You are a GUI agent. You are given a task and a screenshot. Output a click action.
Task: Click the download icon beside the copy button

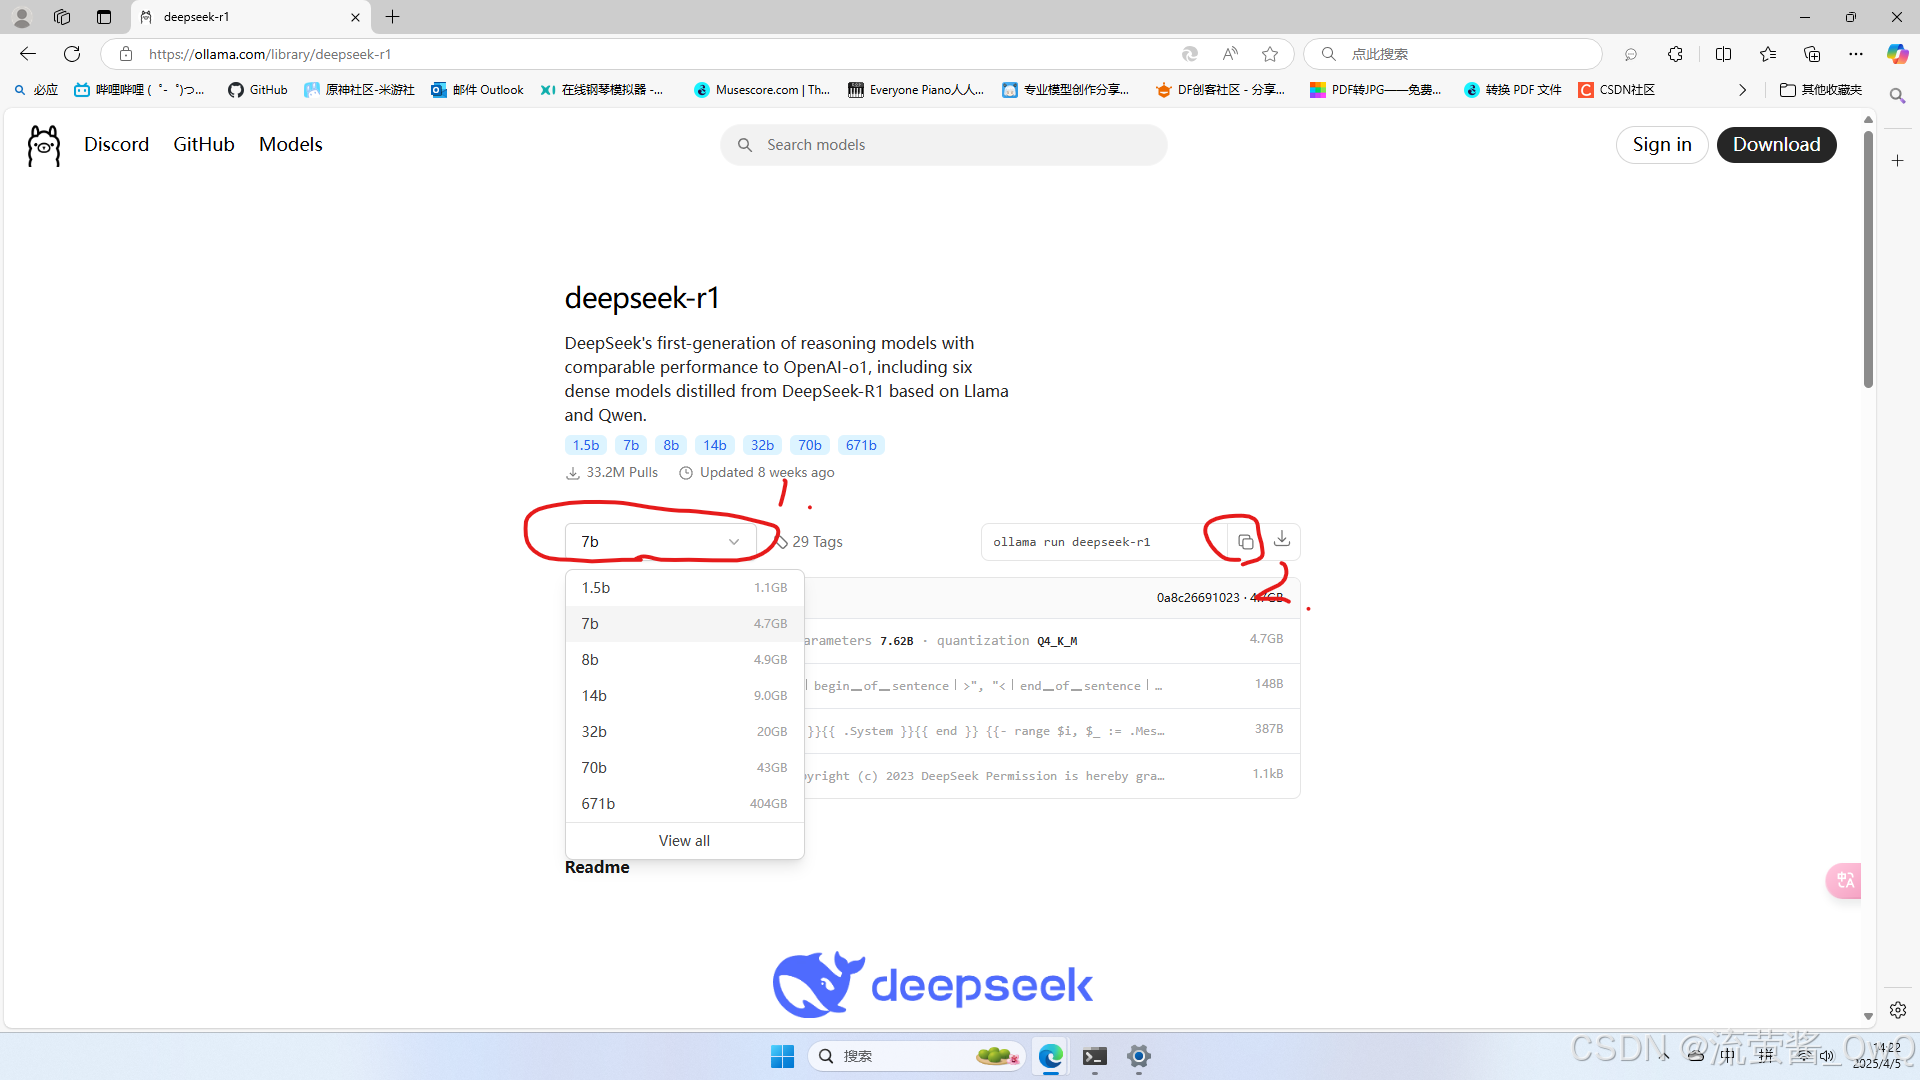coord(1282,540)
